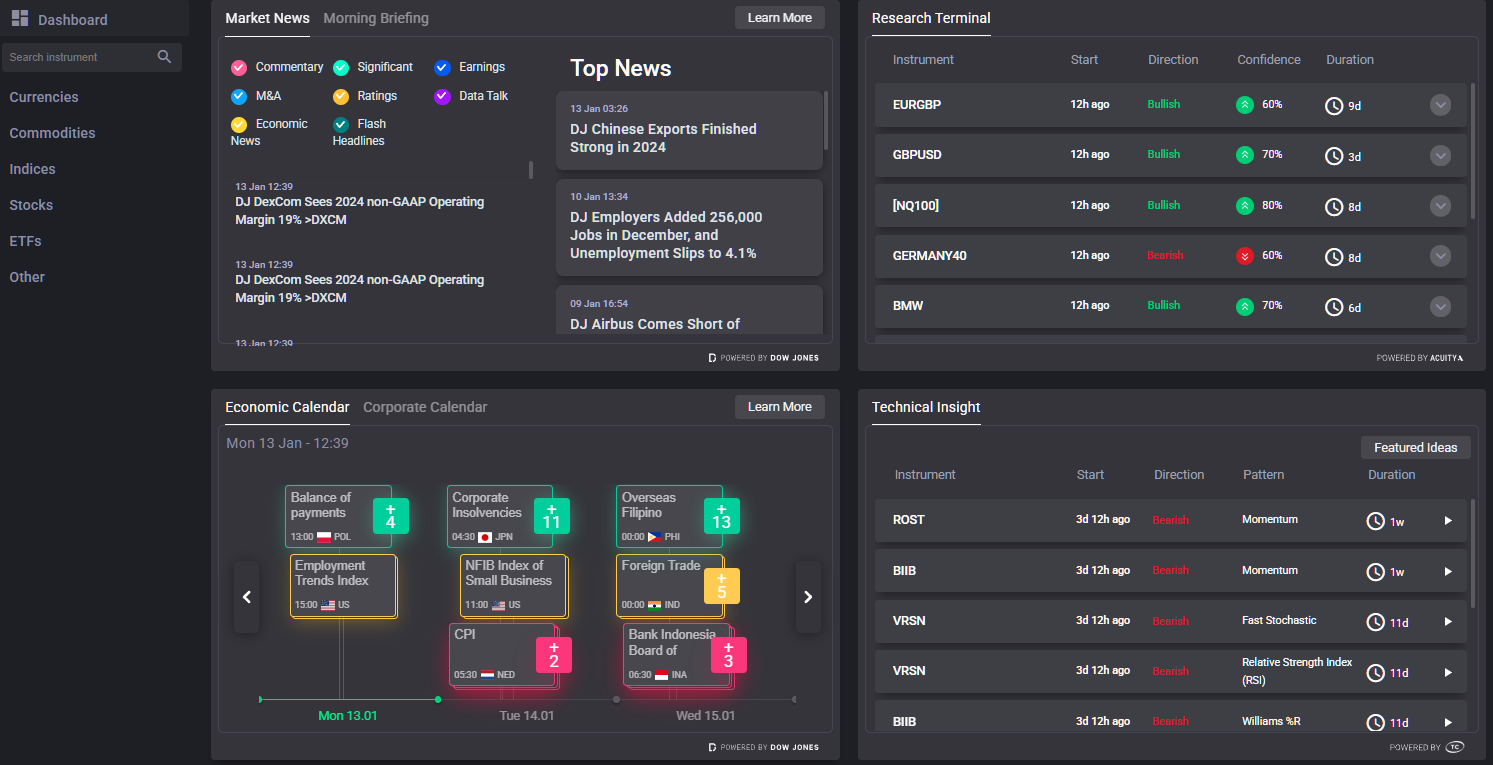Click the search magnifier icon in the sidebar

[x=164, y=57]
